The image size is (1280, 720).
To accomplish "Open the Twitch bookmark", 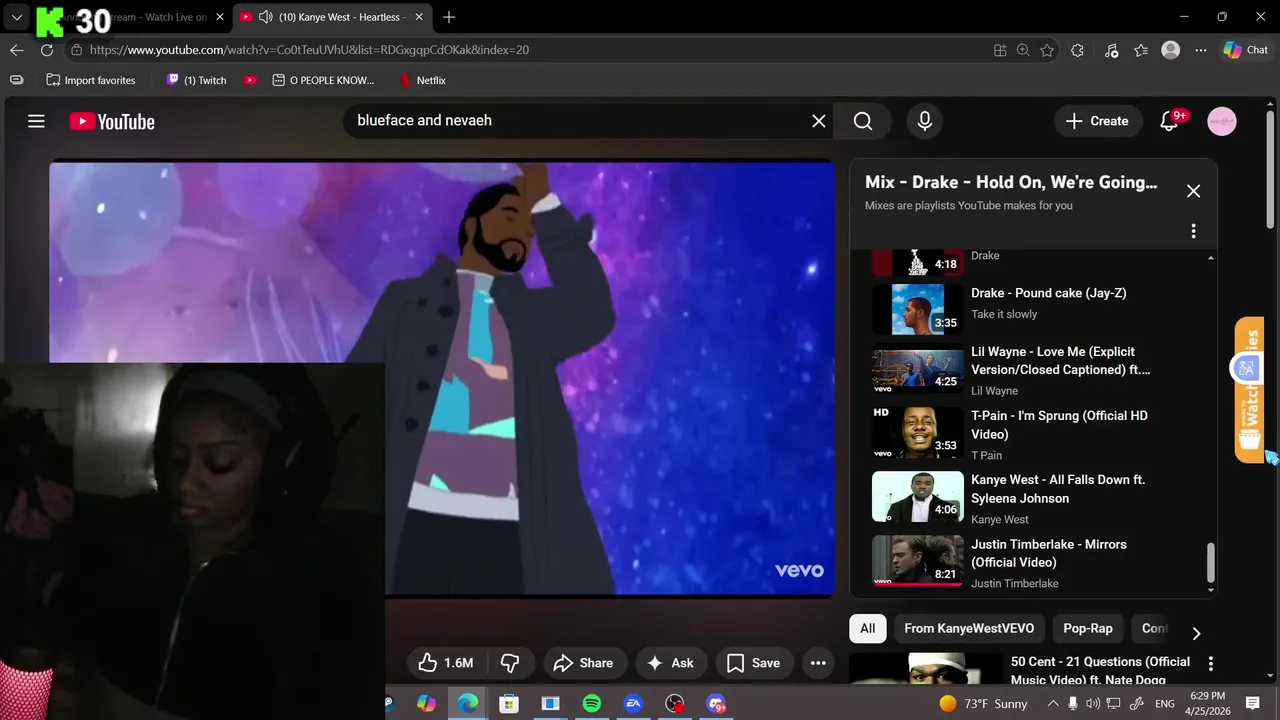I will pos(197,80).
